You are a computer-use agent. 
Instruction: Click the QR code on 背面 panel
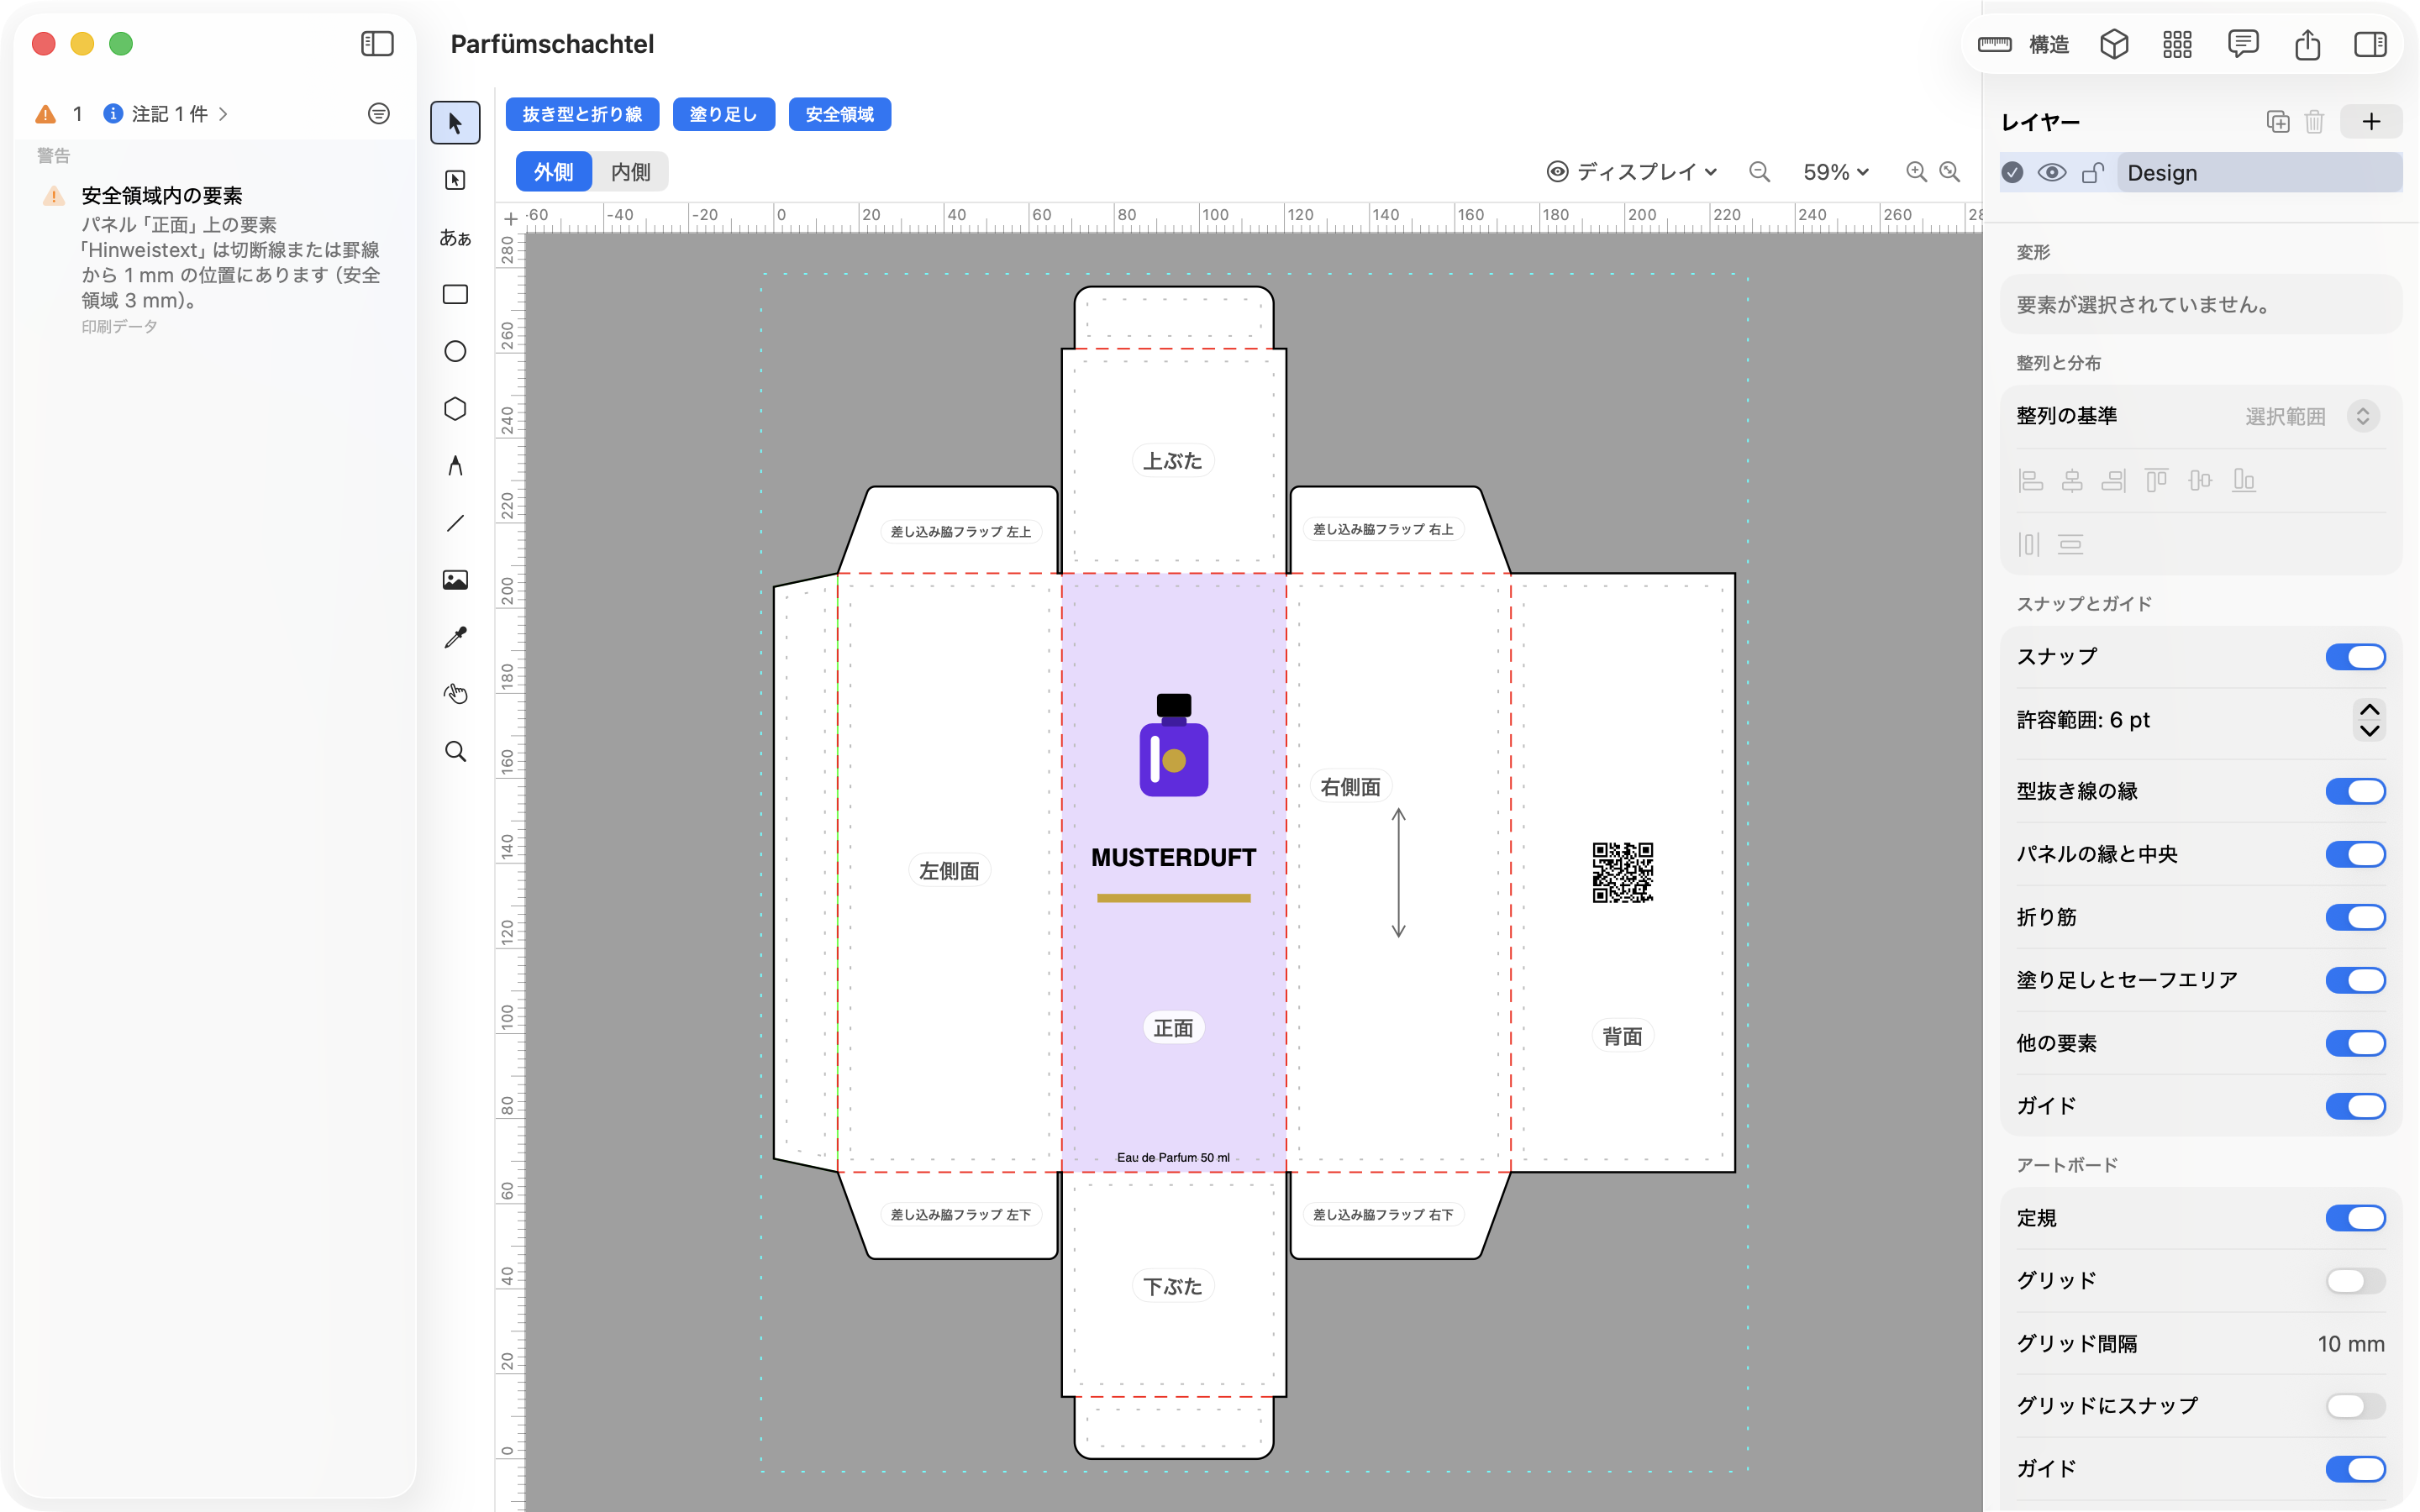coord(1622,872)
